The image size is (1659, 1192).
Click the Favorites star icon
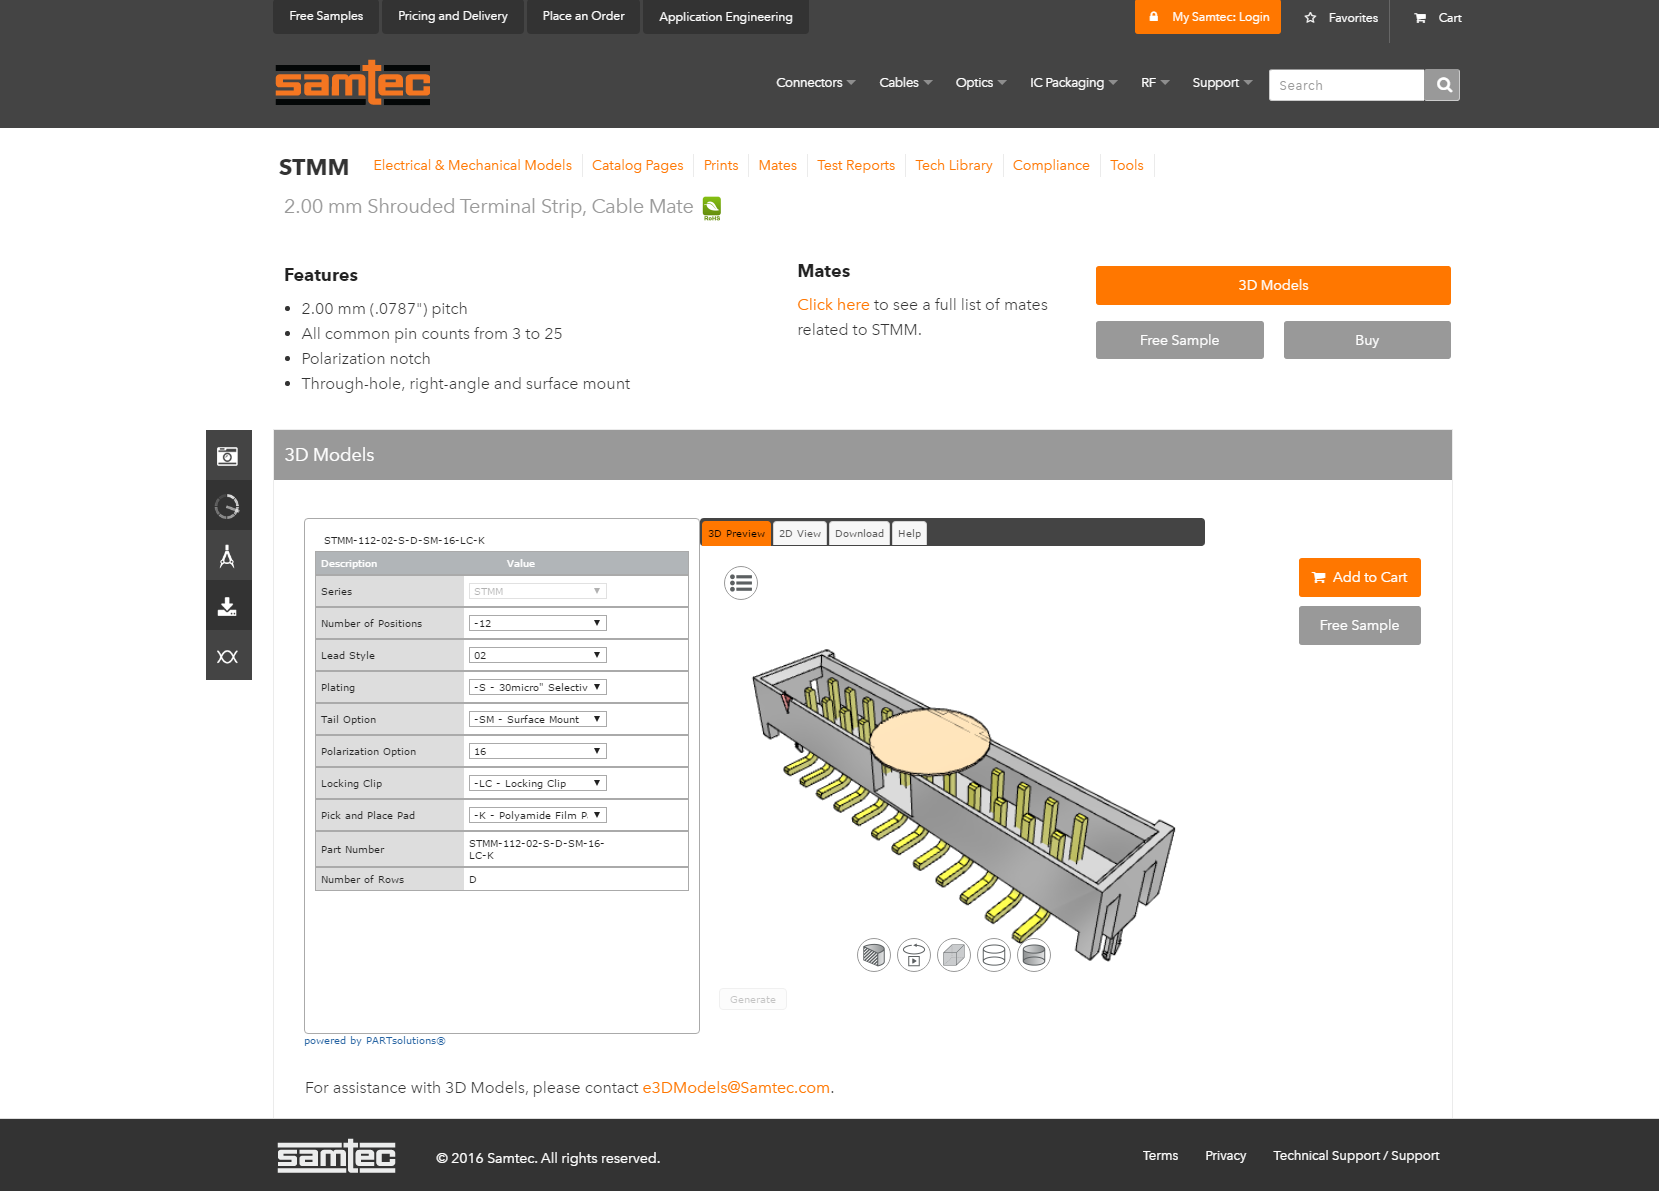tap(1310, 18)
